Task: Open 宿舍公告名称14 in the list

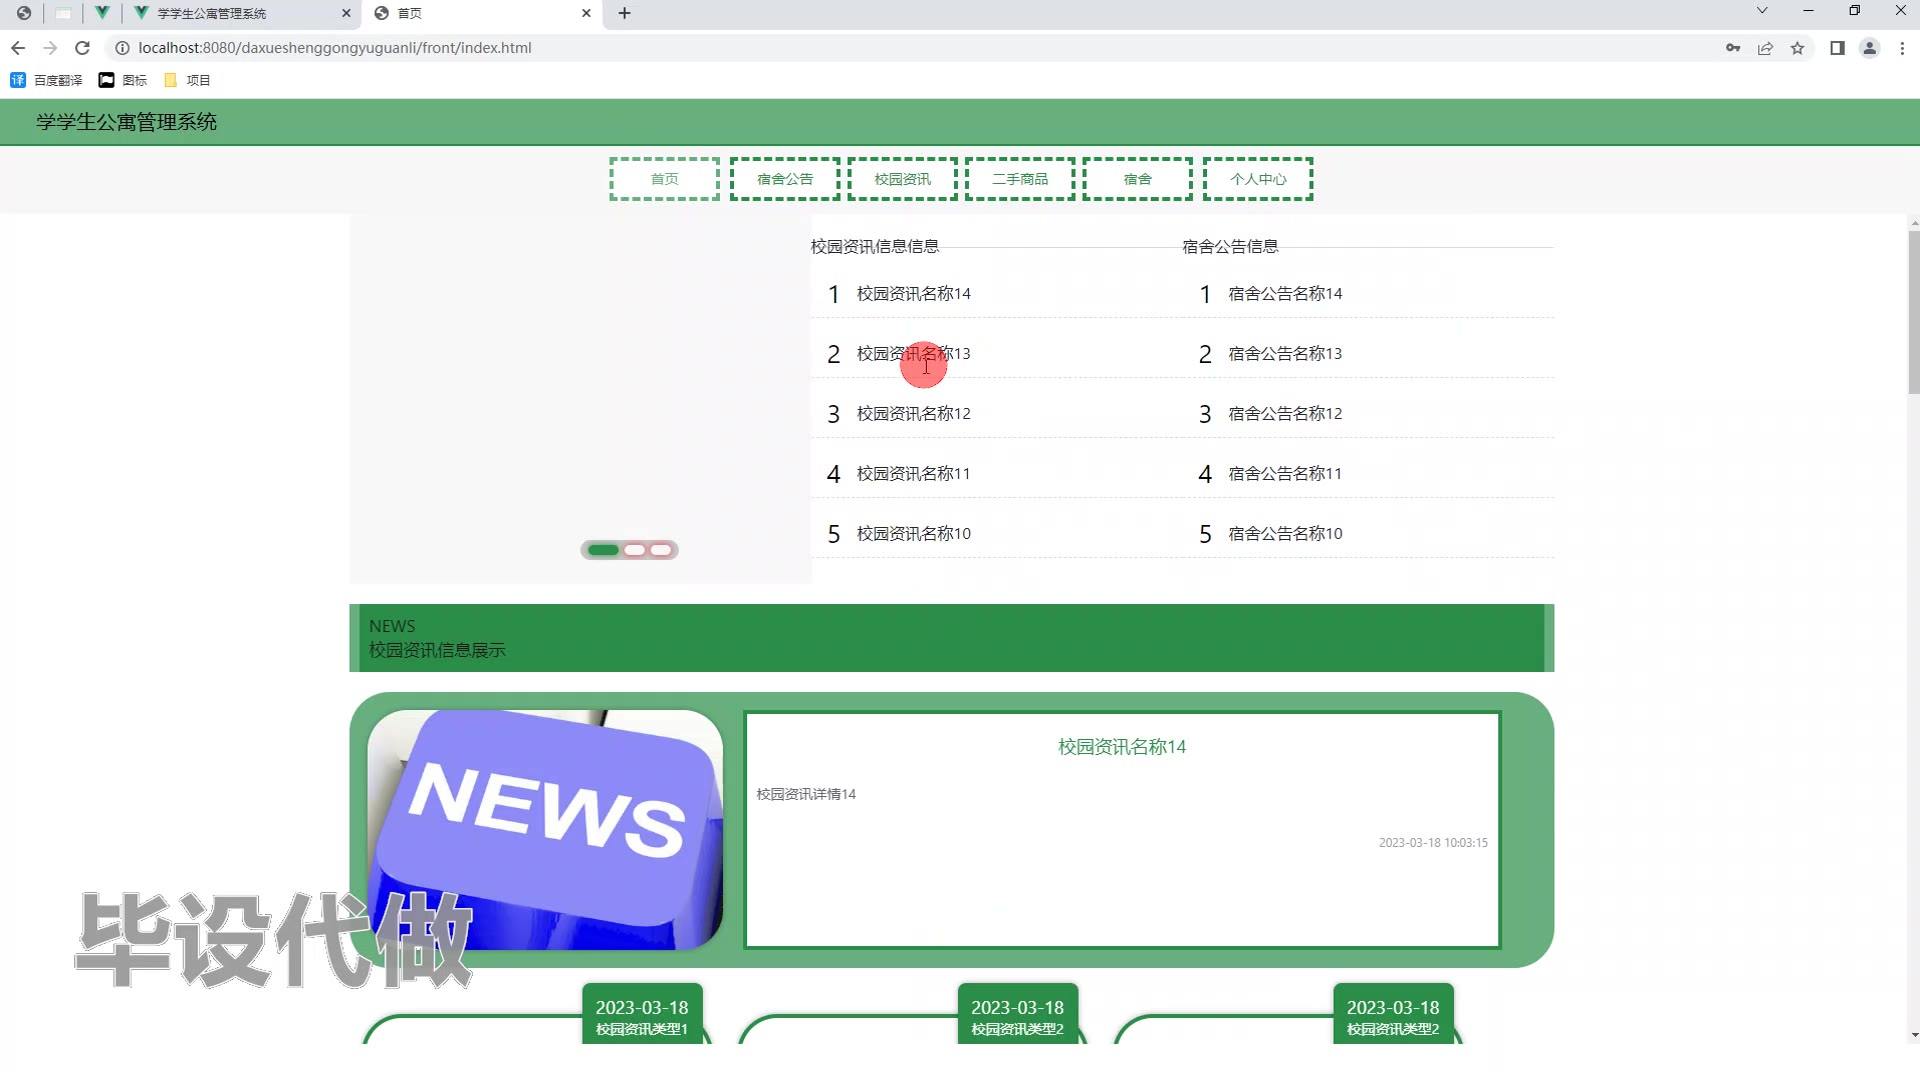Action: point(1285,294)
